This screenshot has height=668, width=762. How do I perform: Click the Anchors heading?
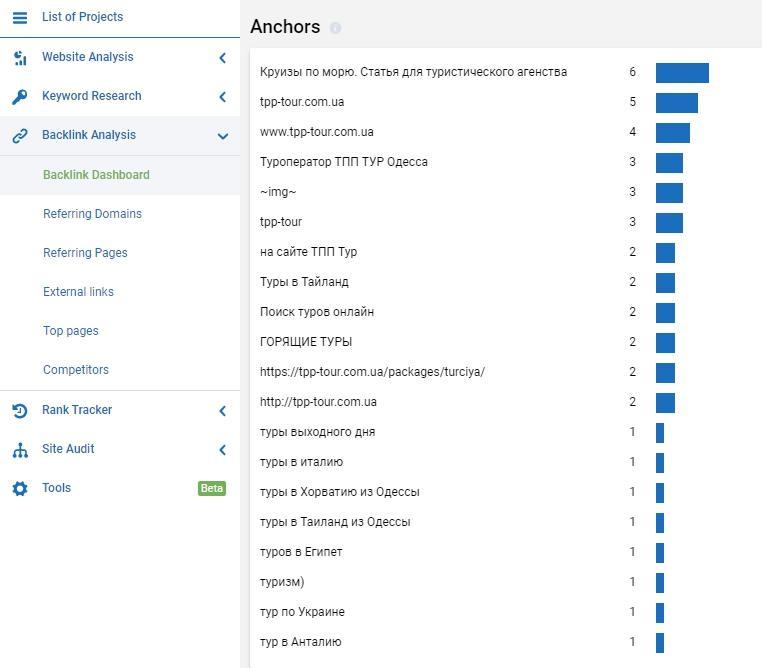(x=285, y=27)
